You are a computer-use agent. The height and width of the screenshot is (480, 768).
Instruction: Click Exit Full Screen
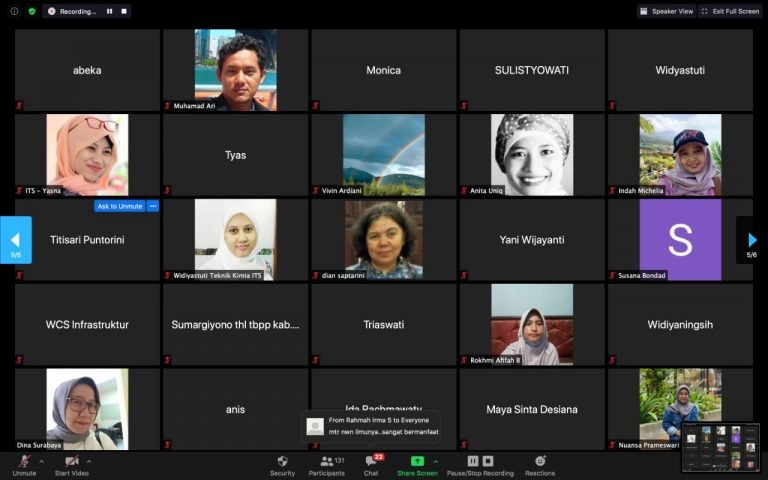pyautogui.click(x=730, y=11)
